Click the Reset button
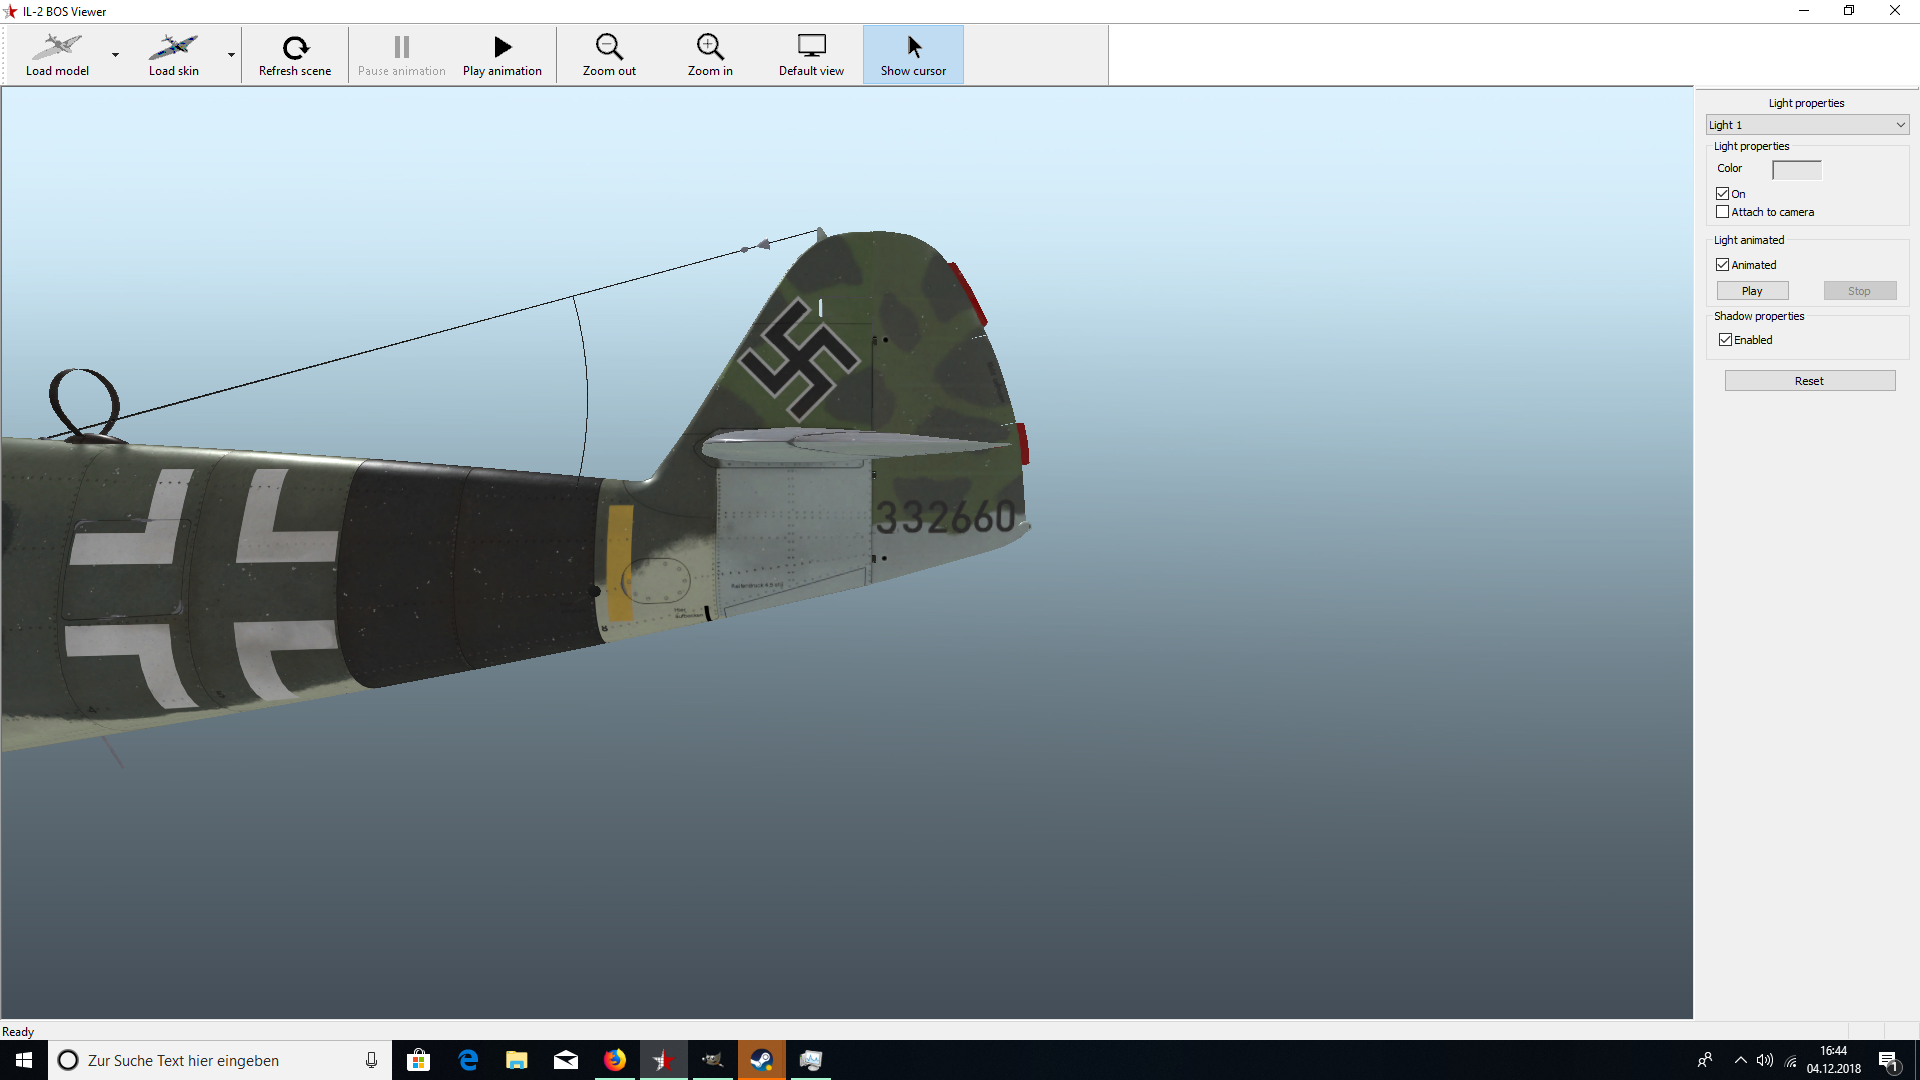Image resolution: width=1920 pixels, height=1080 pixels. pos(1809,381)
